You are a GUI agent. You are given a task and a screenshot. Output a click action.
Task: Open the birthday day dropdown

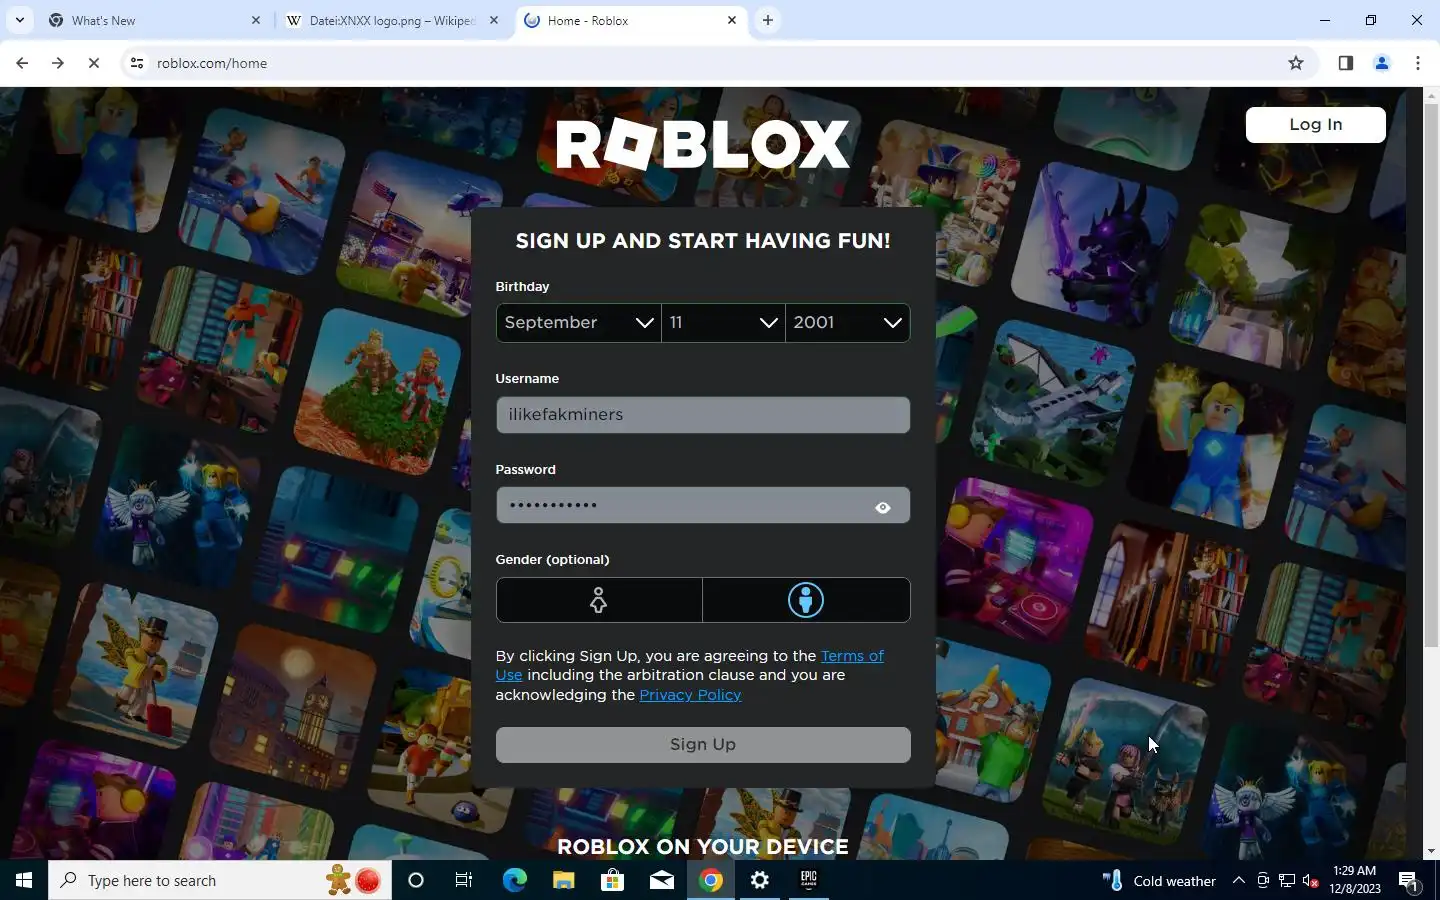pos(724,323)
